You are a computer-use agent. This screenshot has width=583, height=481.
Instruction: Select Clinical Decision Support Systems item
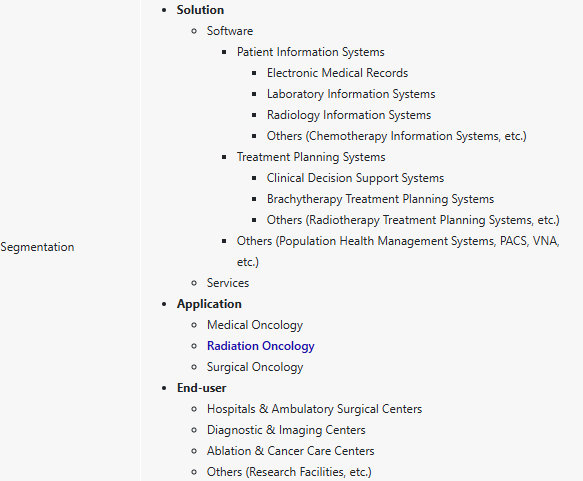pyautogui.click(x=355, y=178)
